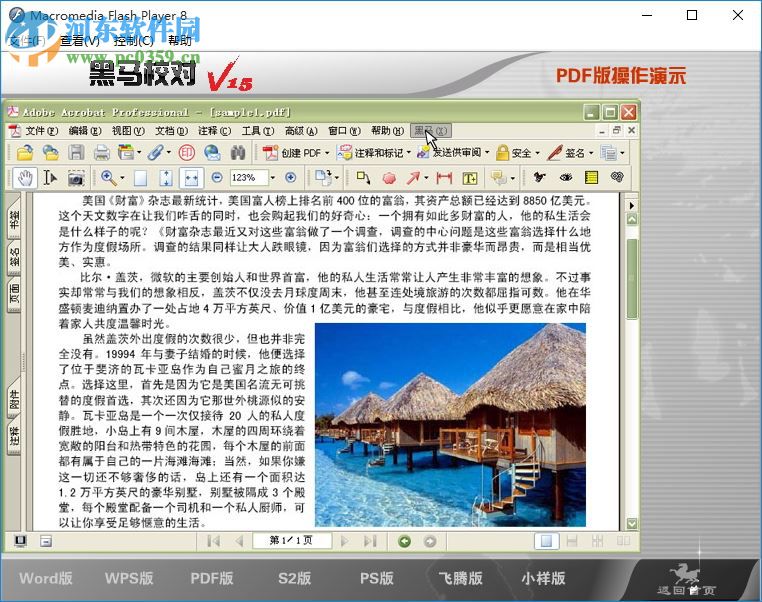
Task: Click the paperclip attach file icon
Action: tap(156, 153)
